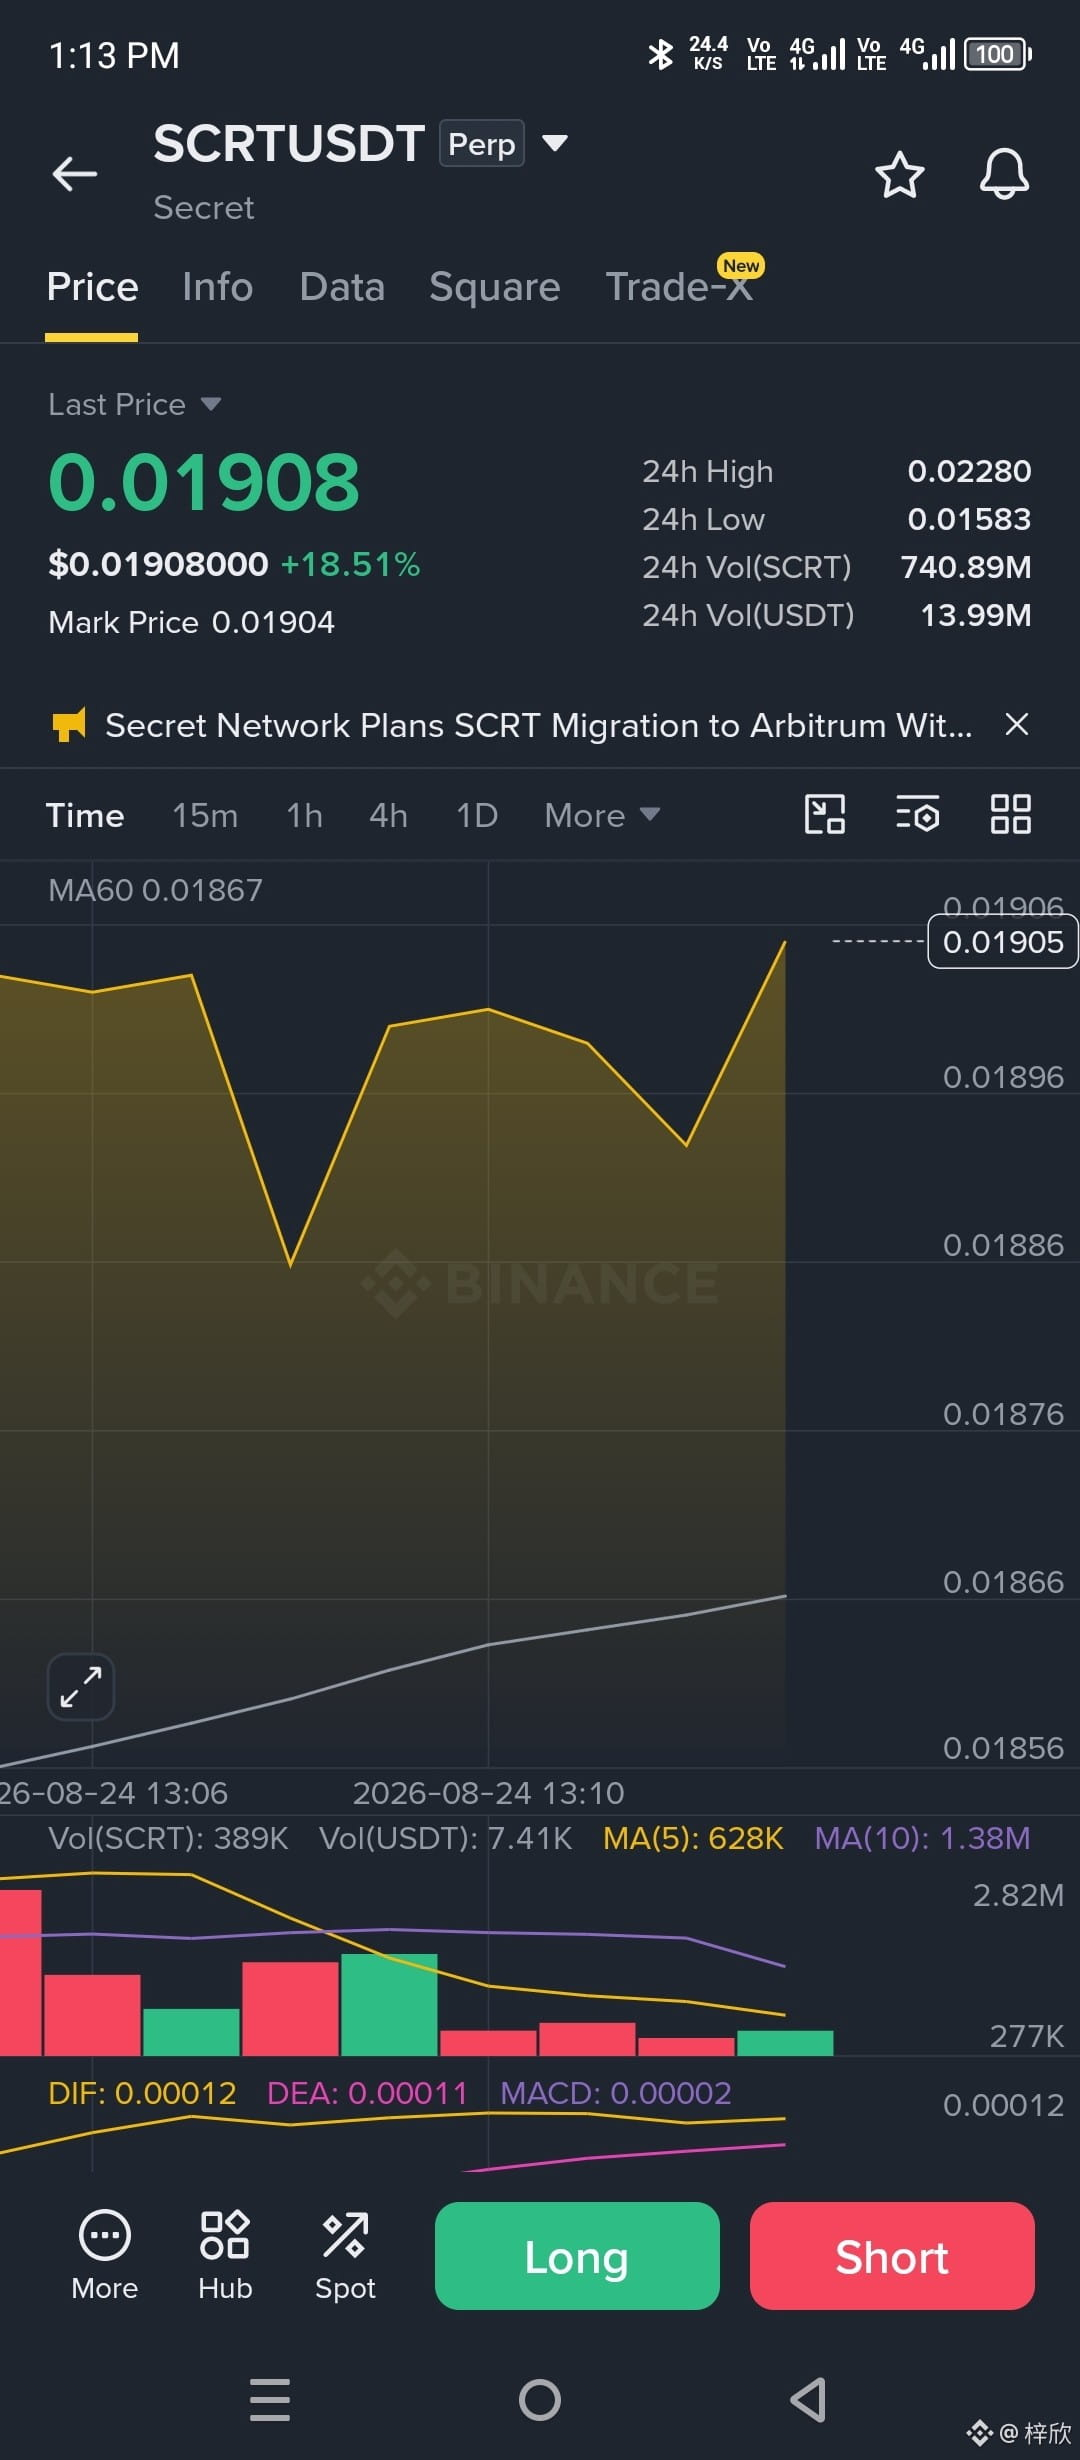Select the 4h chart interval

(x=389, y=815)
